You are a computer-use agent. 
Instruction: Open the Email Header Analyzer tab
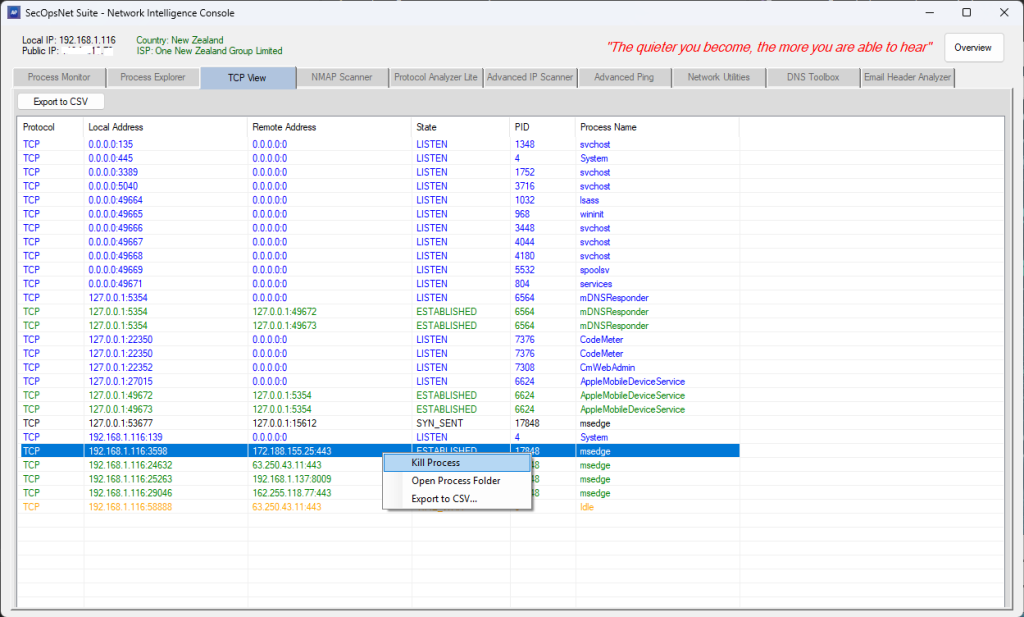point(907,78)
